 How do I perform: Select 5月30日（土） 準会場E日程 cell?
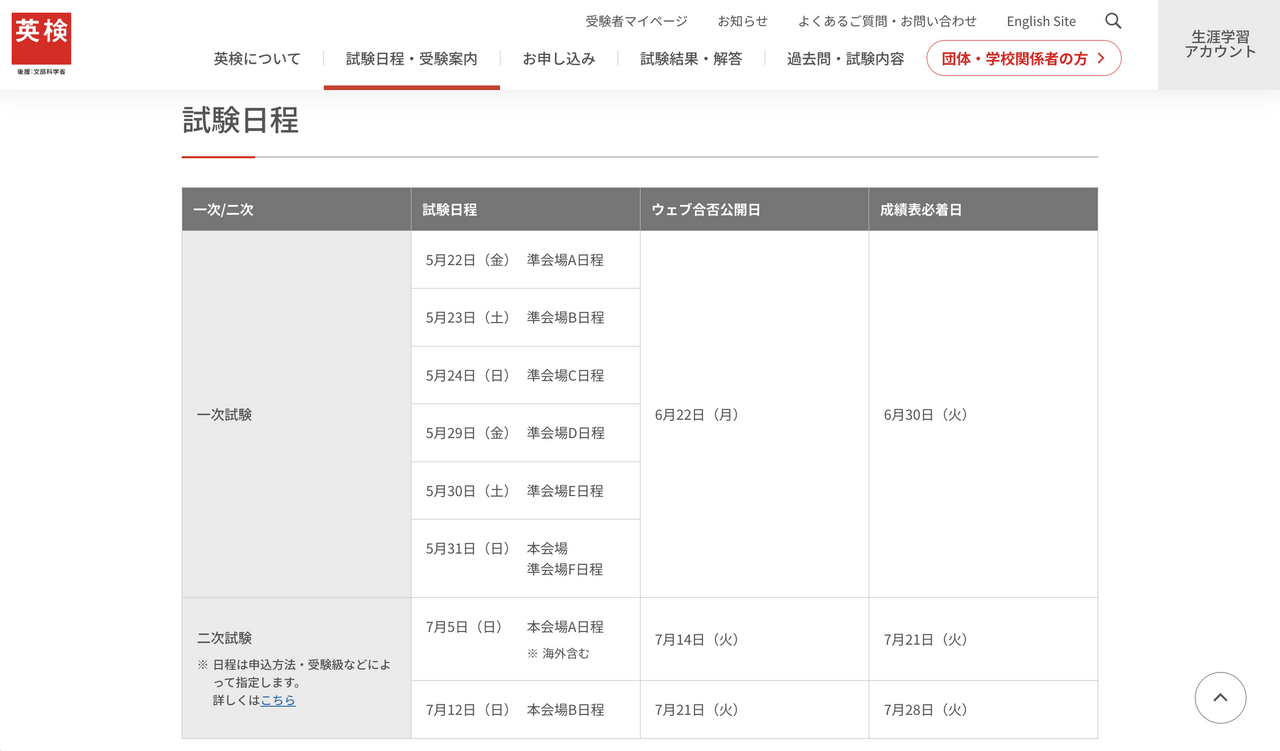click(525, 491)
